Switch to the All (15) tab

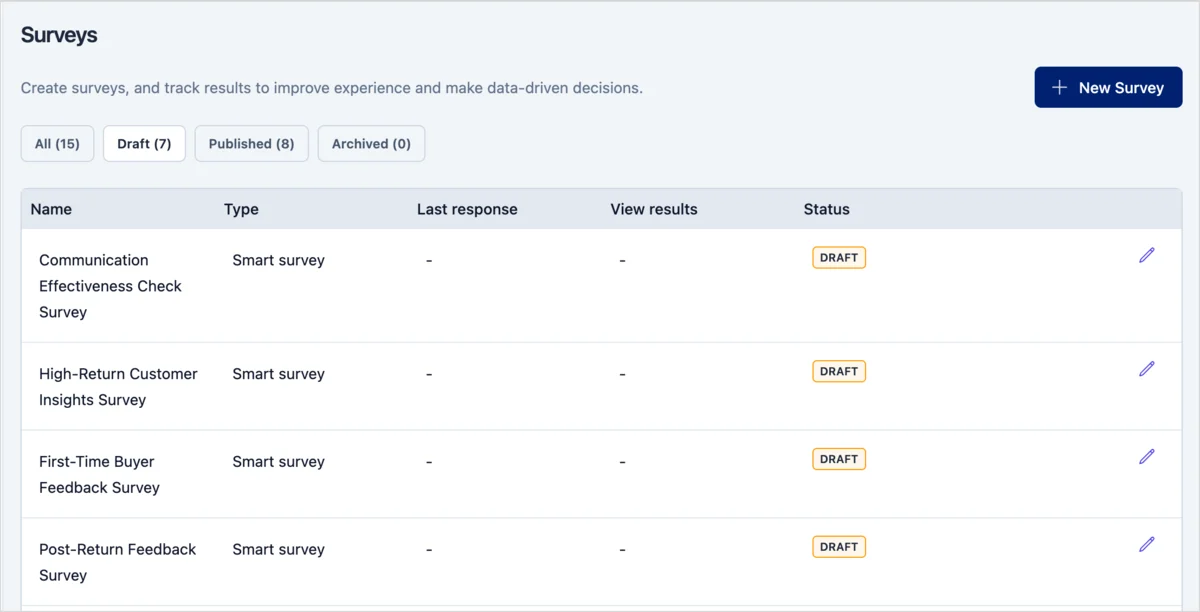(x=57, y=144)
